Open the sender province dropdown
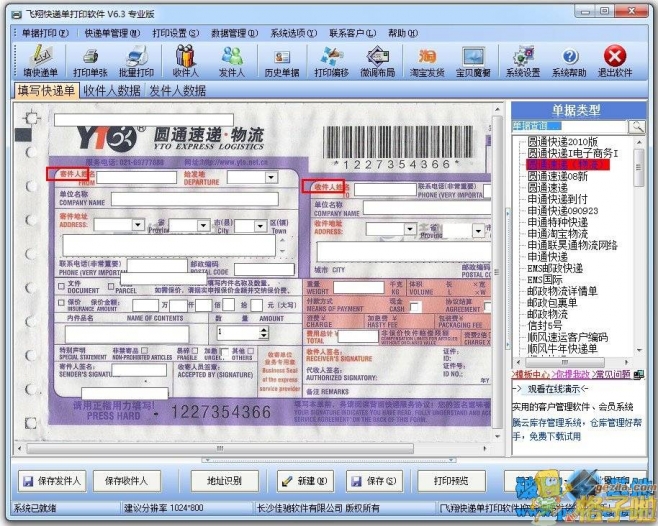Screen dimensions: 658x526 pos(138,225)
